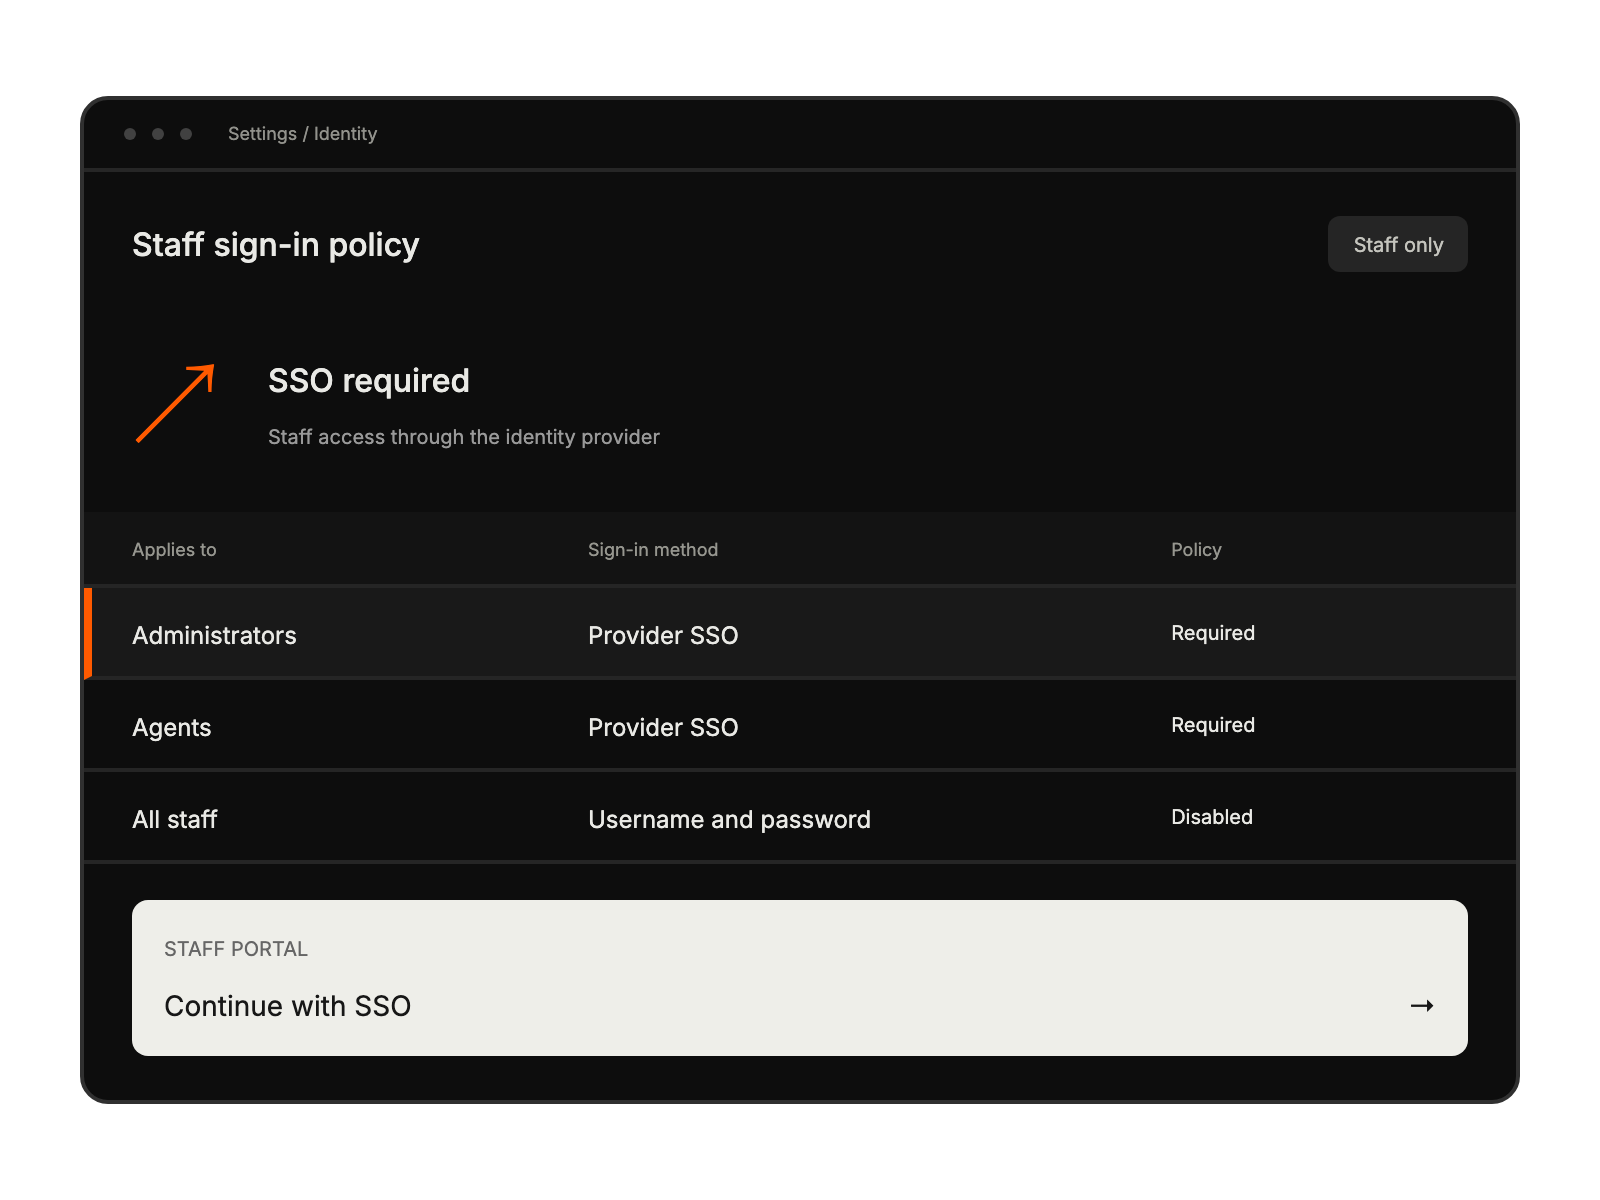The height and width of the screenshot is (1200, 1600).
Task: Click the SSO required heading
Action: (369, 381)
